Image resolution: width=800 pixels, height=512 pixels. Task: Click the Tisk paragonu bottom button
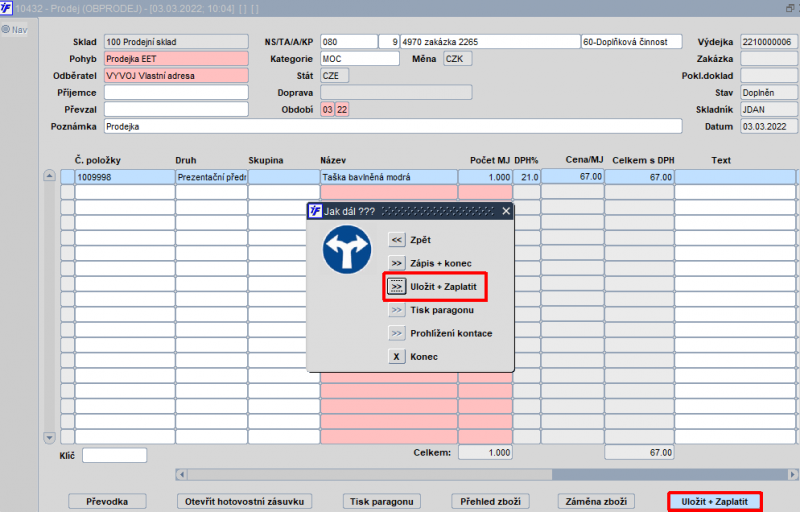pyautogui.click(x=380, y=501)
